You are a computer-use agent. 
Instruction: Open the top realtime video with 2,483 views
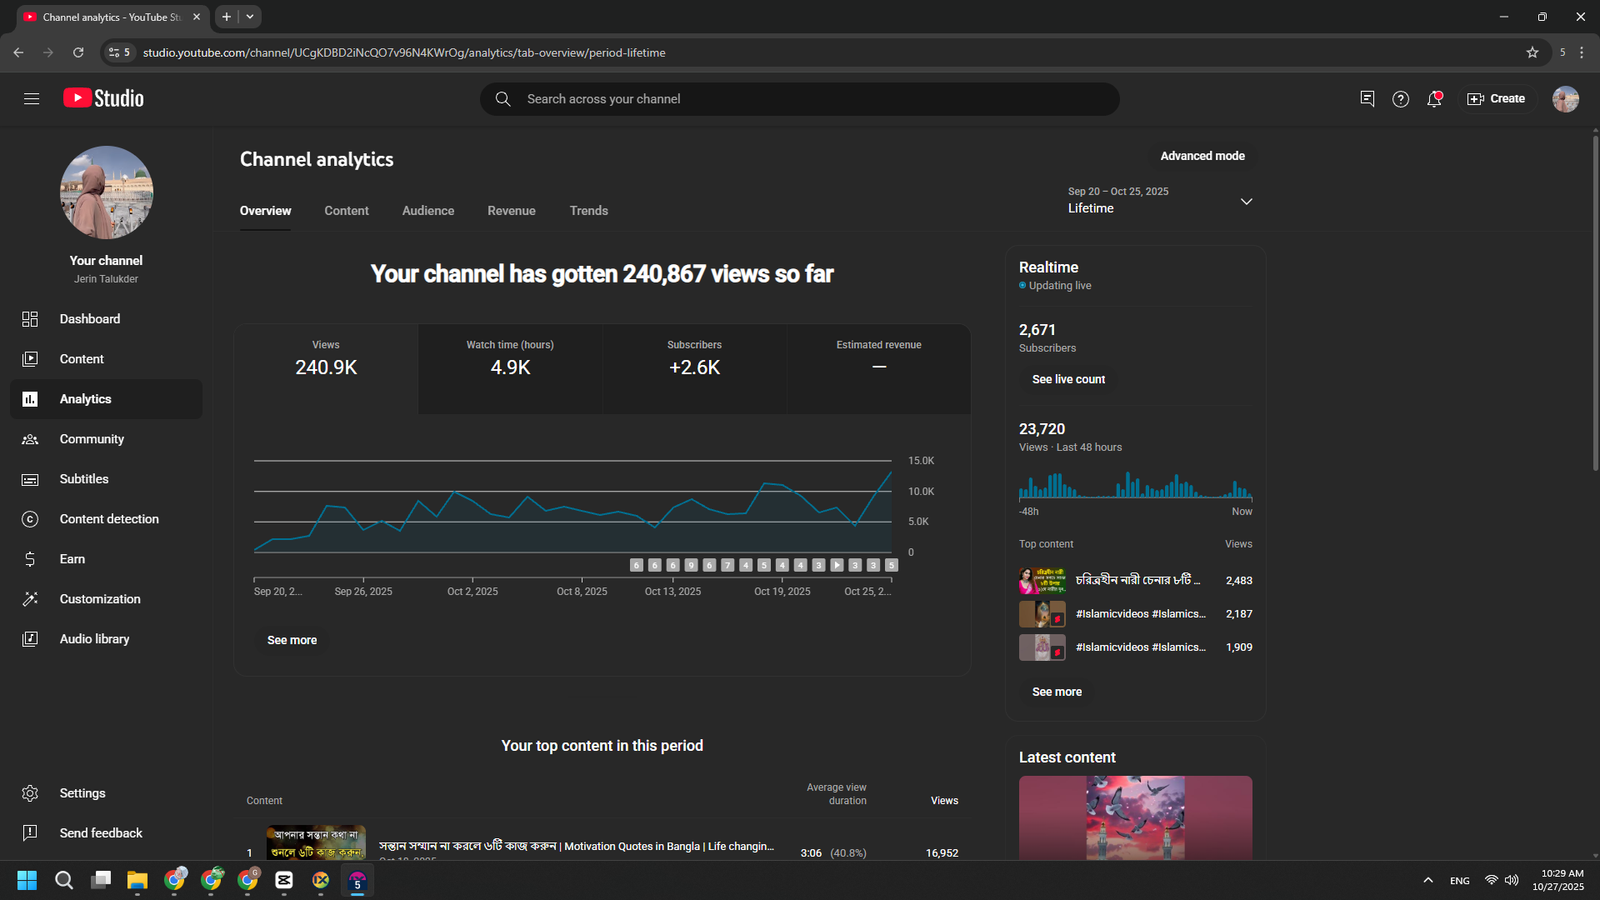coord(1135,580)
